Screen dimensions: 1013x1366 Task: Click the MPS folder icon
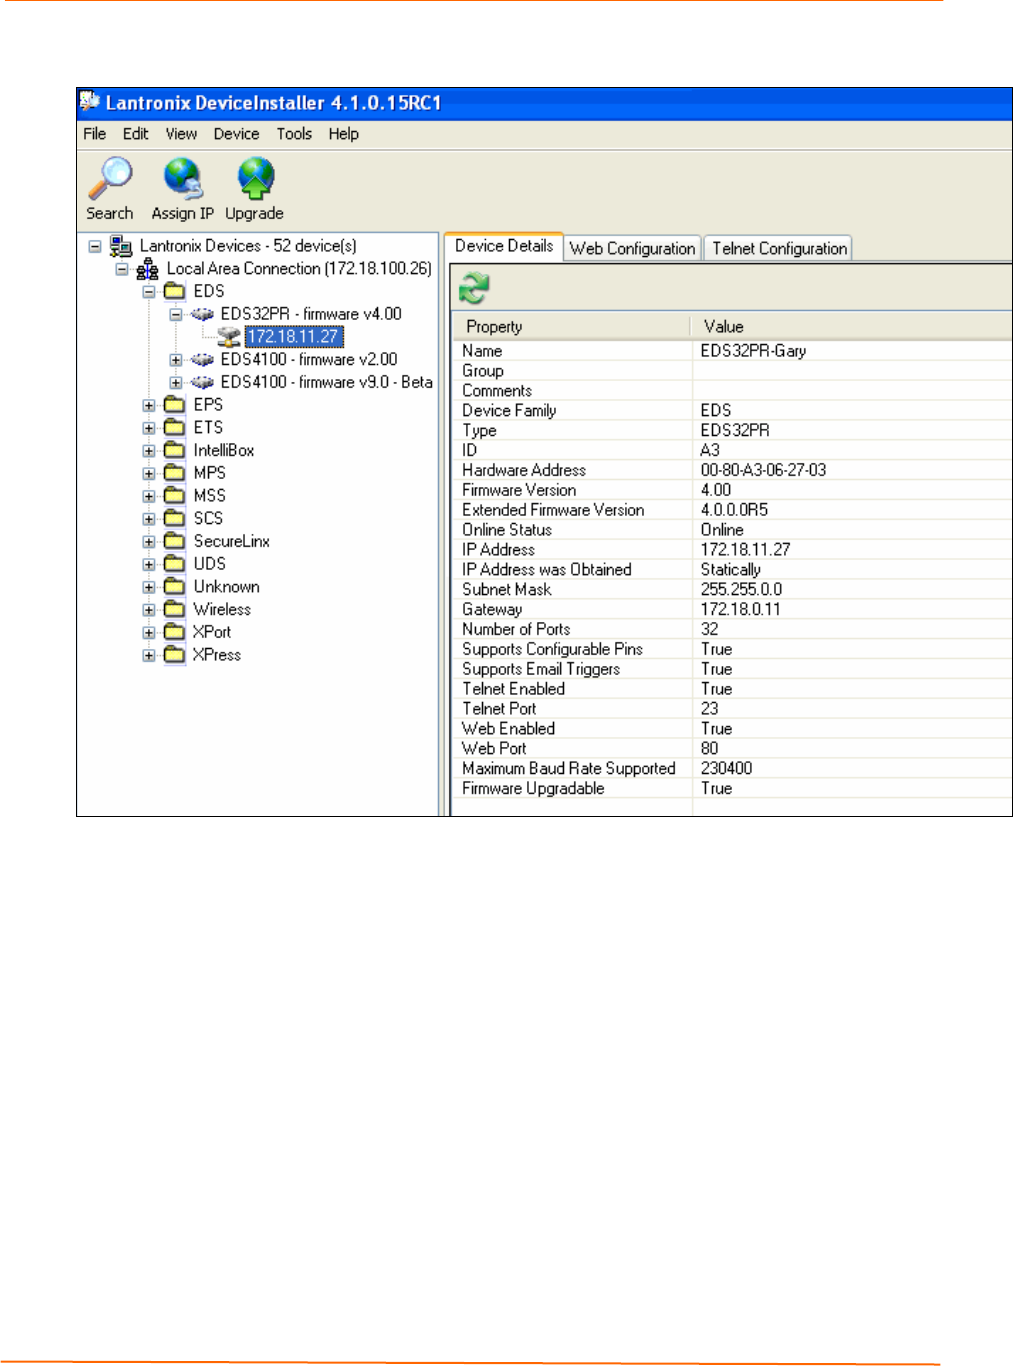175,473
